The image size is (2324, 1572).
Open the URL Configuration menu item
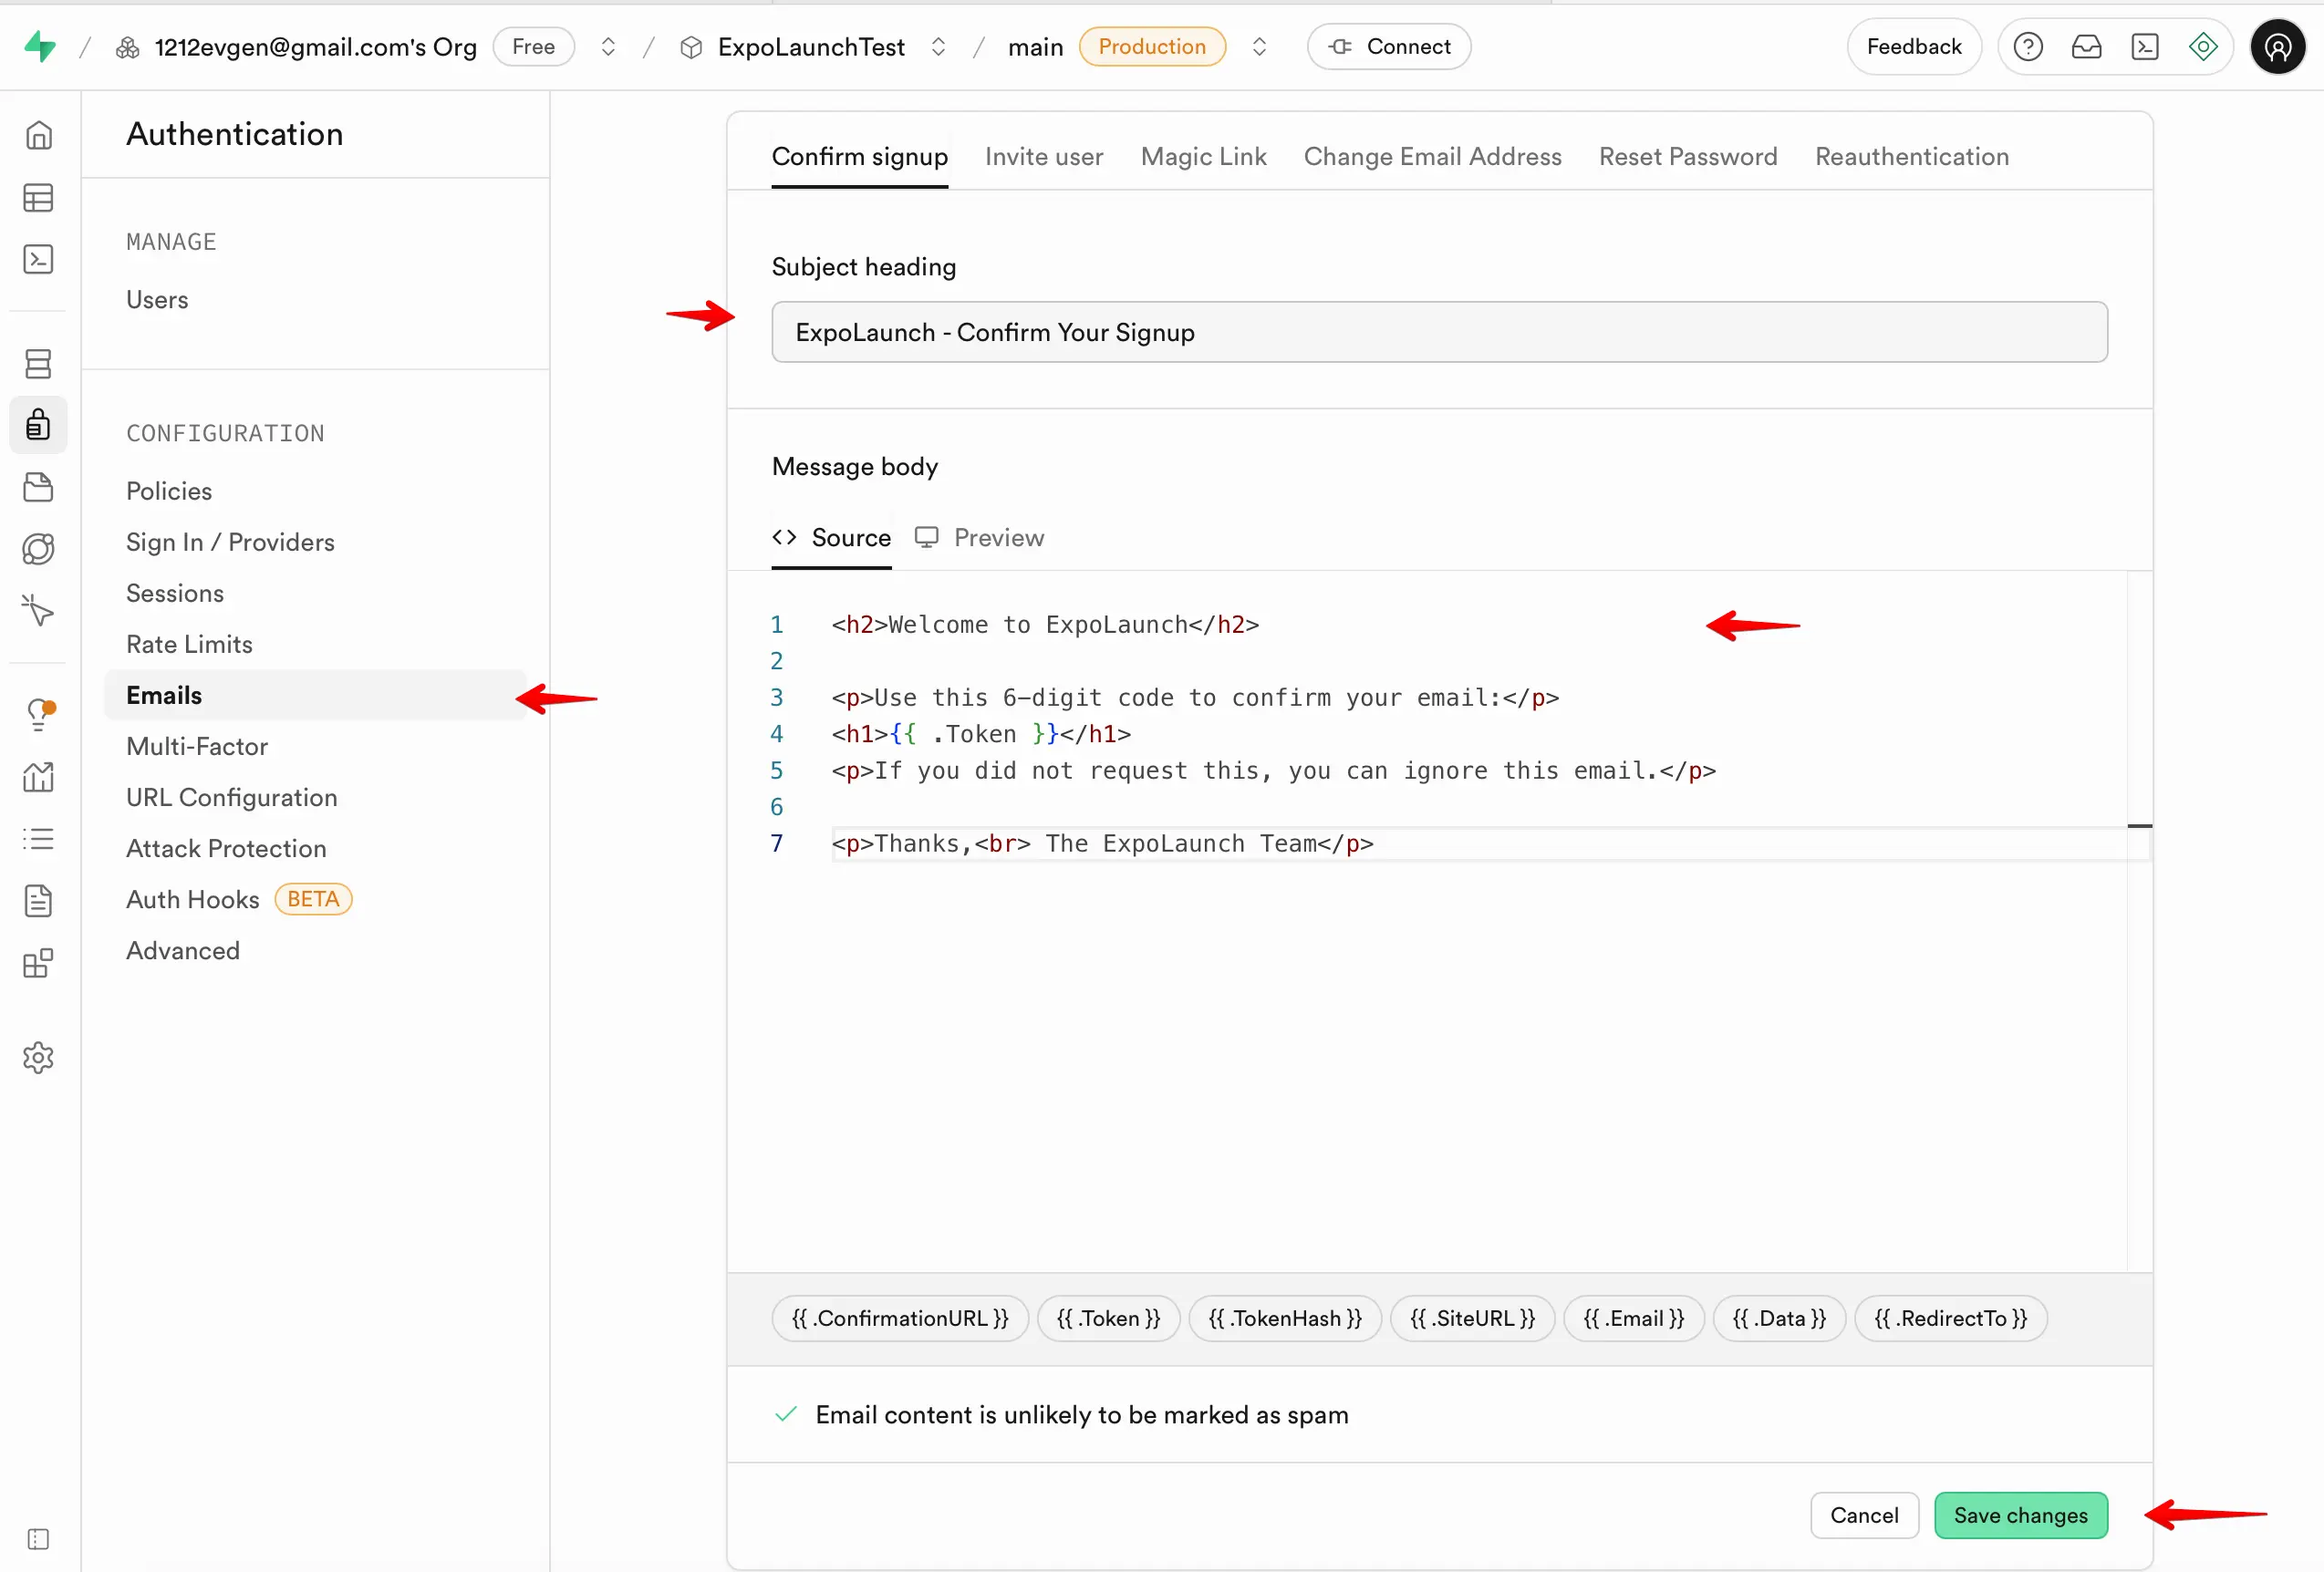(x=231, y=797)
